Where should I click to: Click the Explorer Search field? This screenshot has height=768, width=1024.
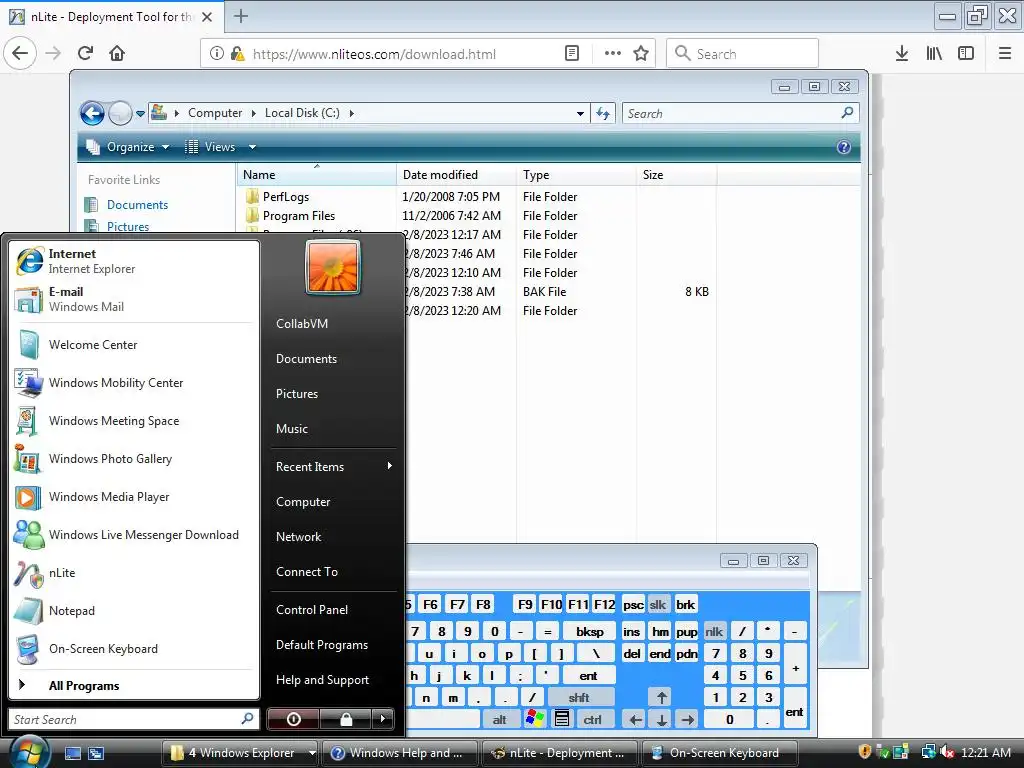pos(741,114)
